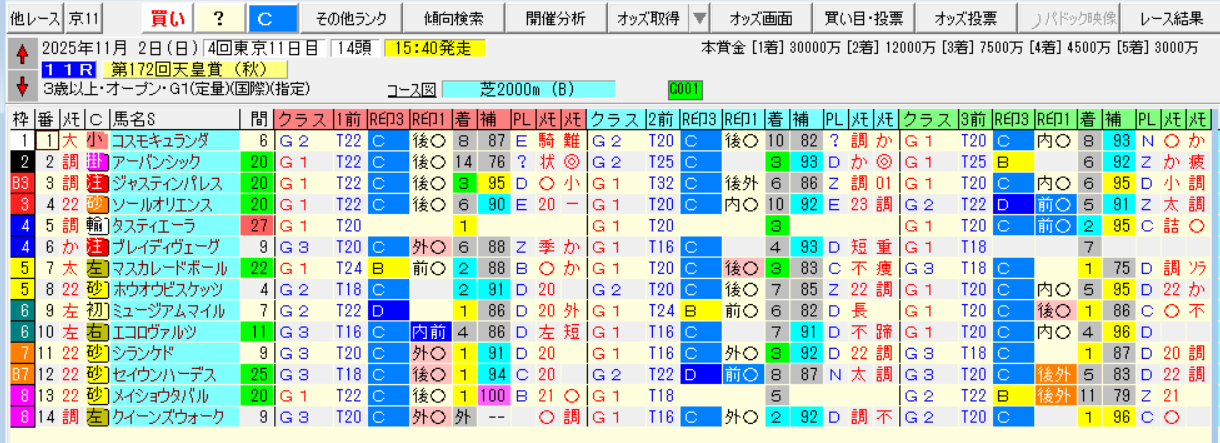Open 開催分析 screen

point(555,18)
